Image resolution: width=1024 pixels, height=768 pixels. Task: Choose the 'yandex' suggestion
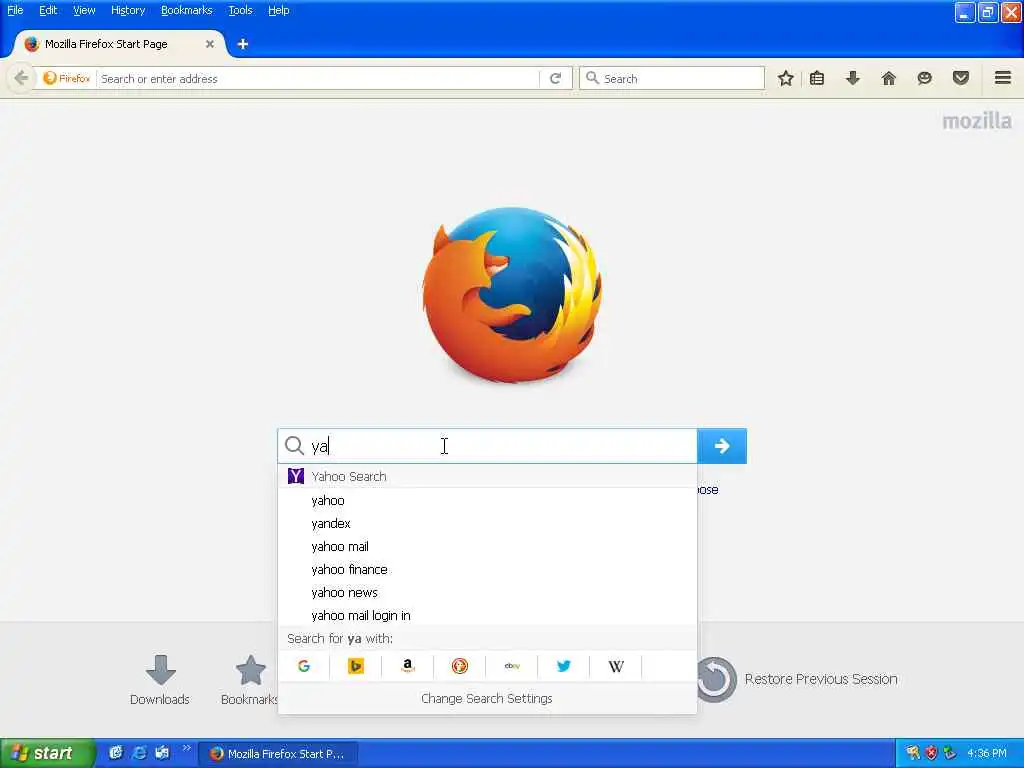point(488,523)
